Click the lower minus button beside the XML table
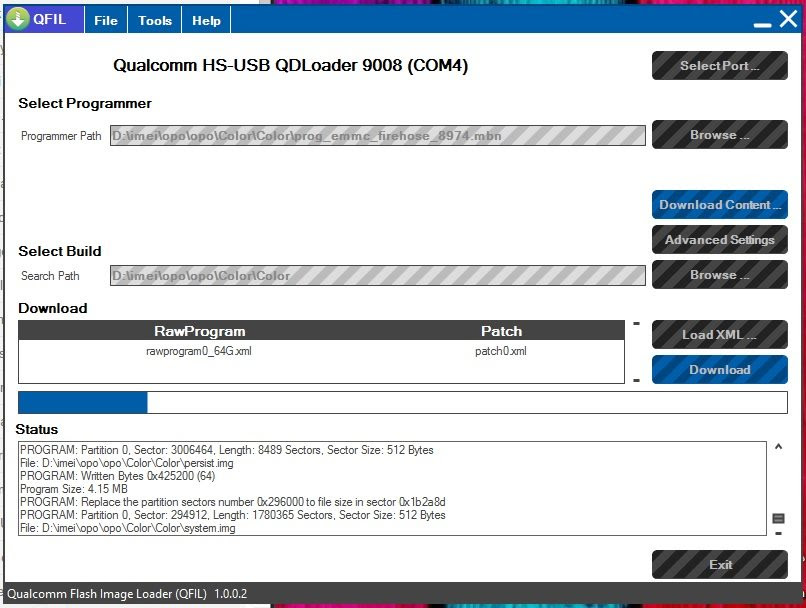The height and width of the screenshot is (608, 806). click(636, 380)
